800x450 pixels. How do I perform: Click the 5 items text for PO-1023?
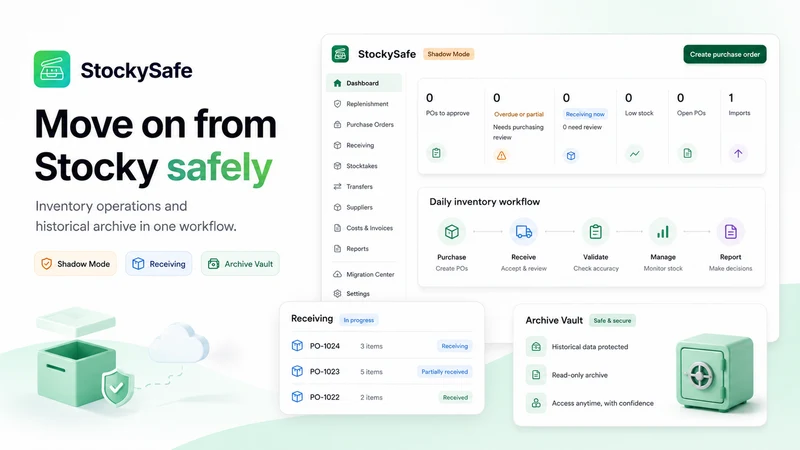click(x=371, y=372)
